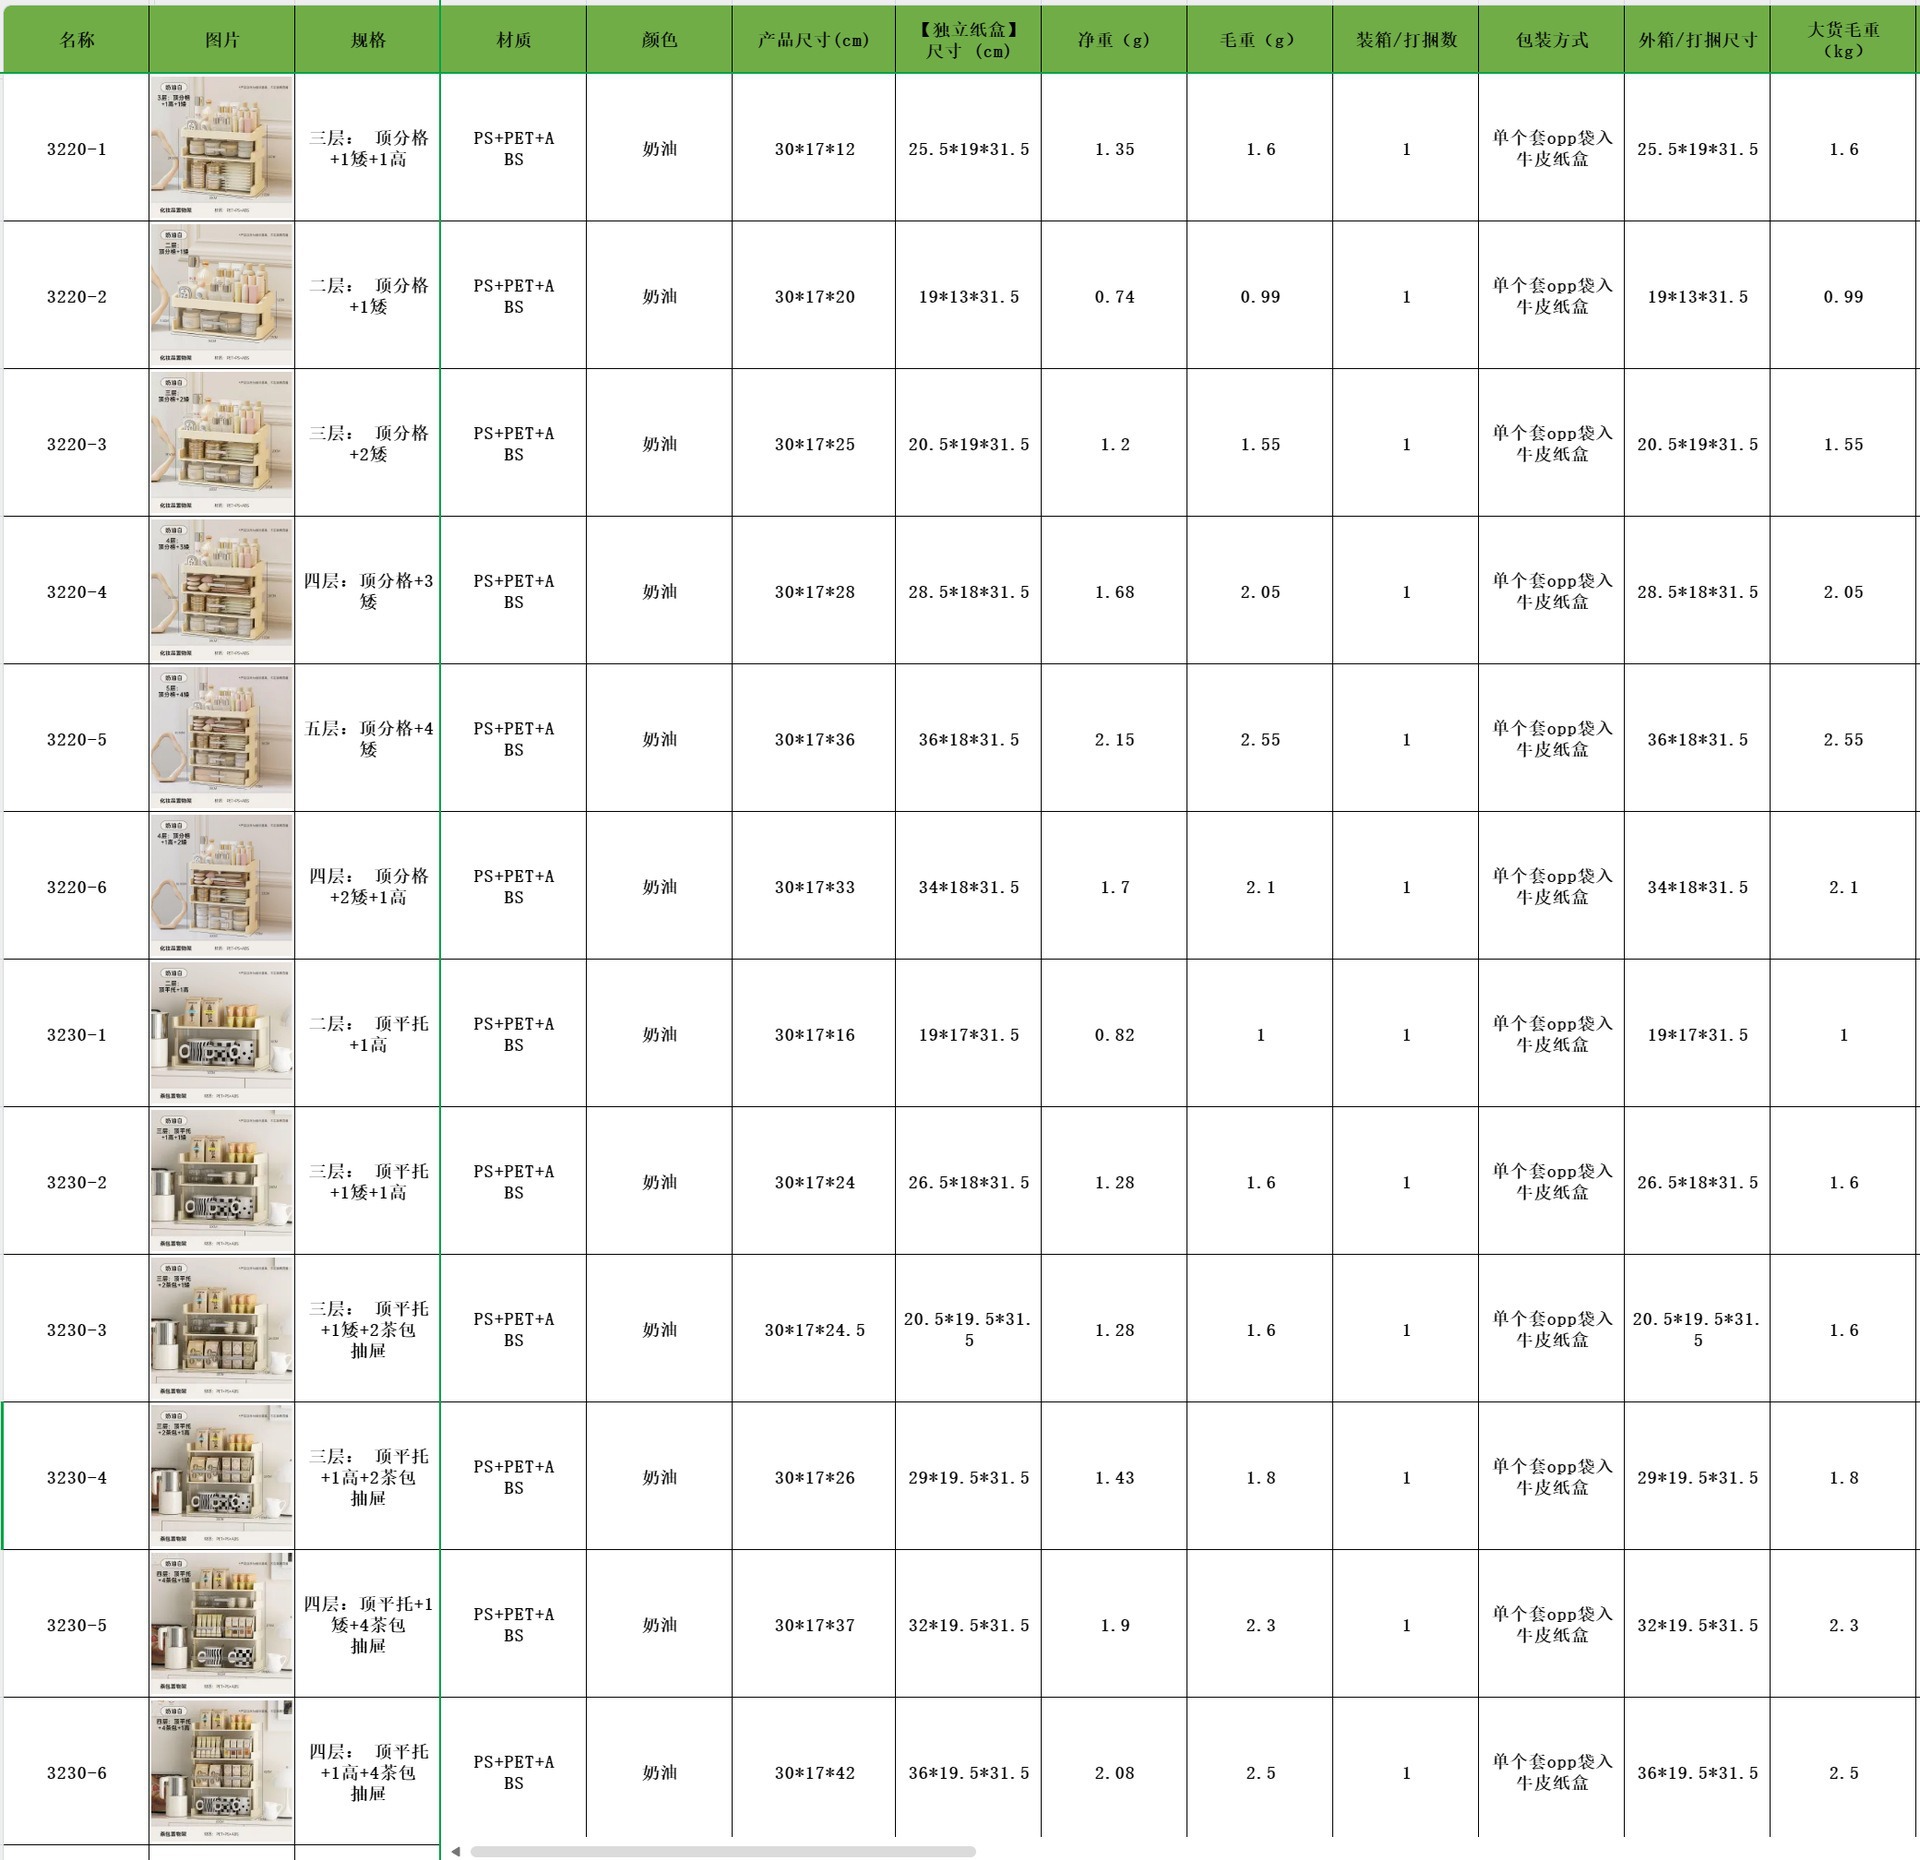This screenshot has width=1920, height=1860.
Task: Click the 包装方式 column header
Action: [x=1551, y=40]
